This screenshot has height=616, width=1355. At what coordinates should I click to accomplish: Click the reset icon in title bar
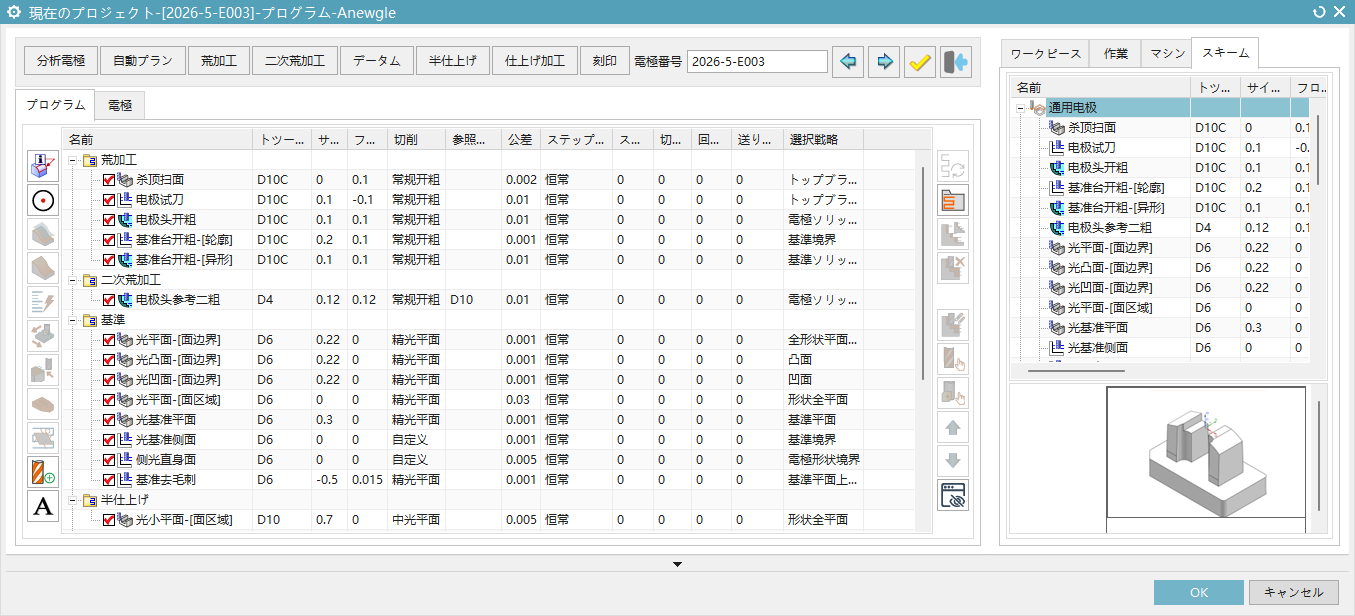[1319, 11]
